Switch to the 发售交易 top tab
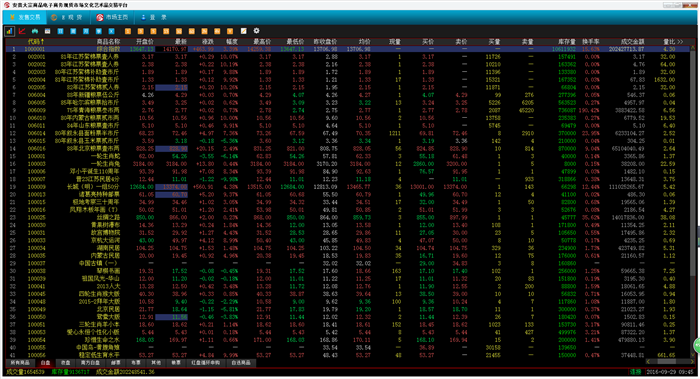This screenshot has height=379, width=700. point(25,17)
